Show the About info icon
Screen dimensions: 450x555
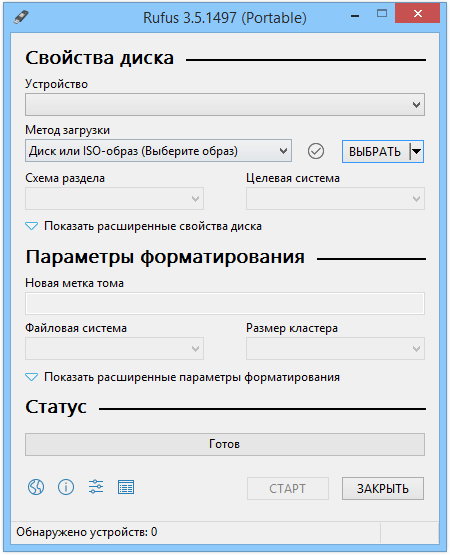point(66,487)
